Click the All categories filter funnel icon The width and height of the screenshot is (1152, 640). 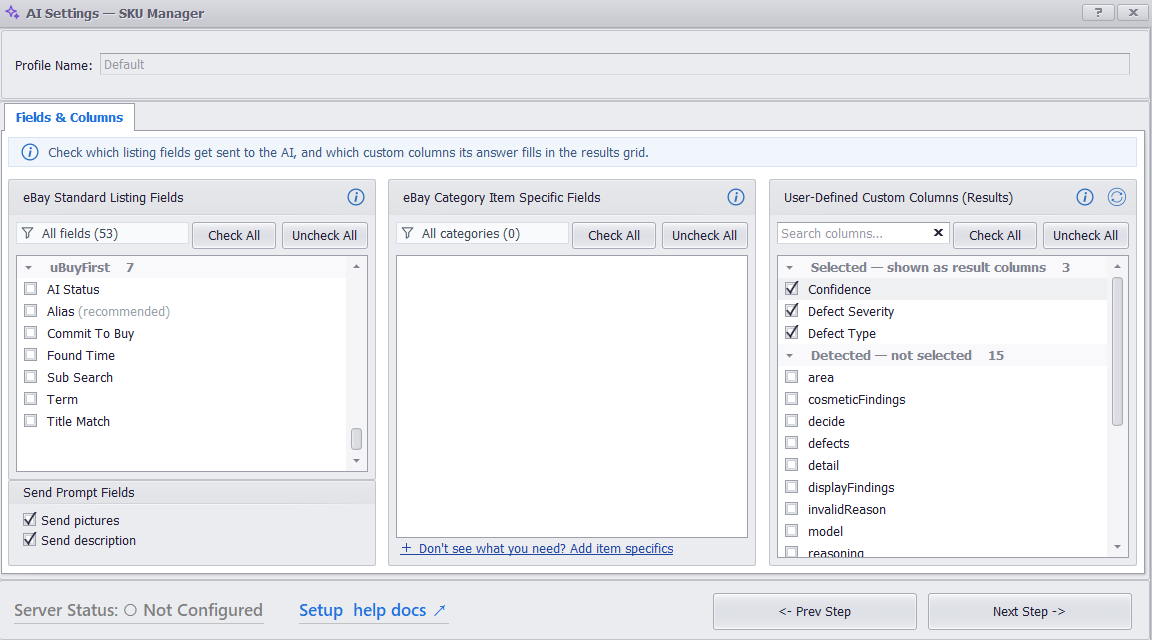pos(408,234)
